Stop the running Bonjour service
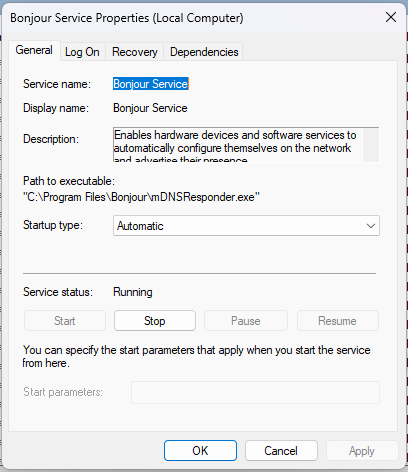The height and width of the screenshot is (472, 408). coord(155,321)
